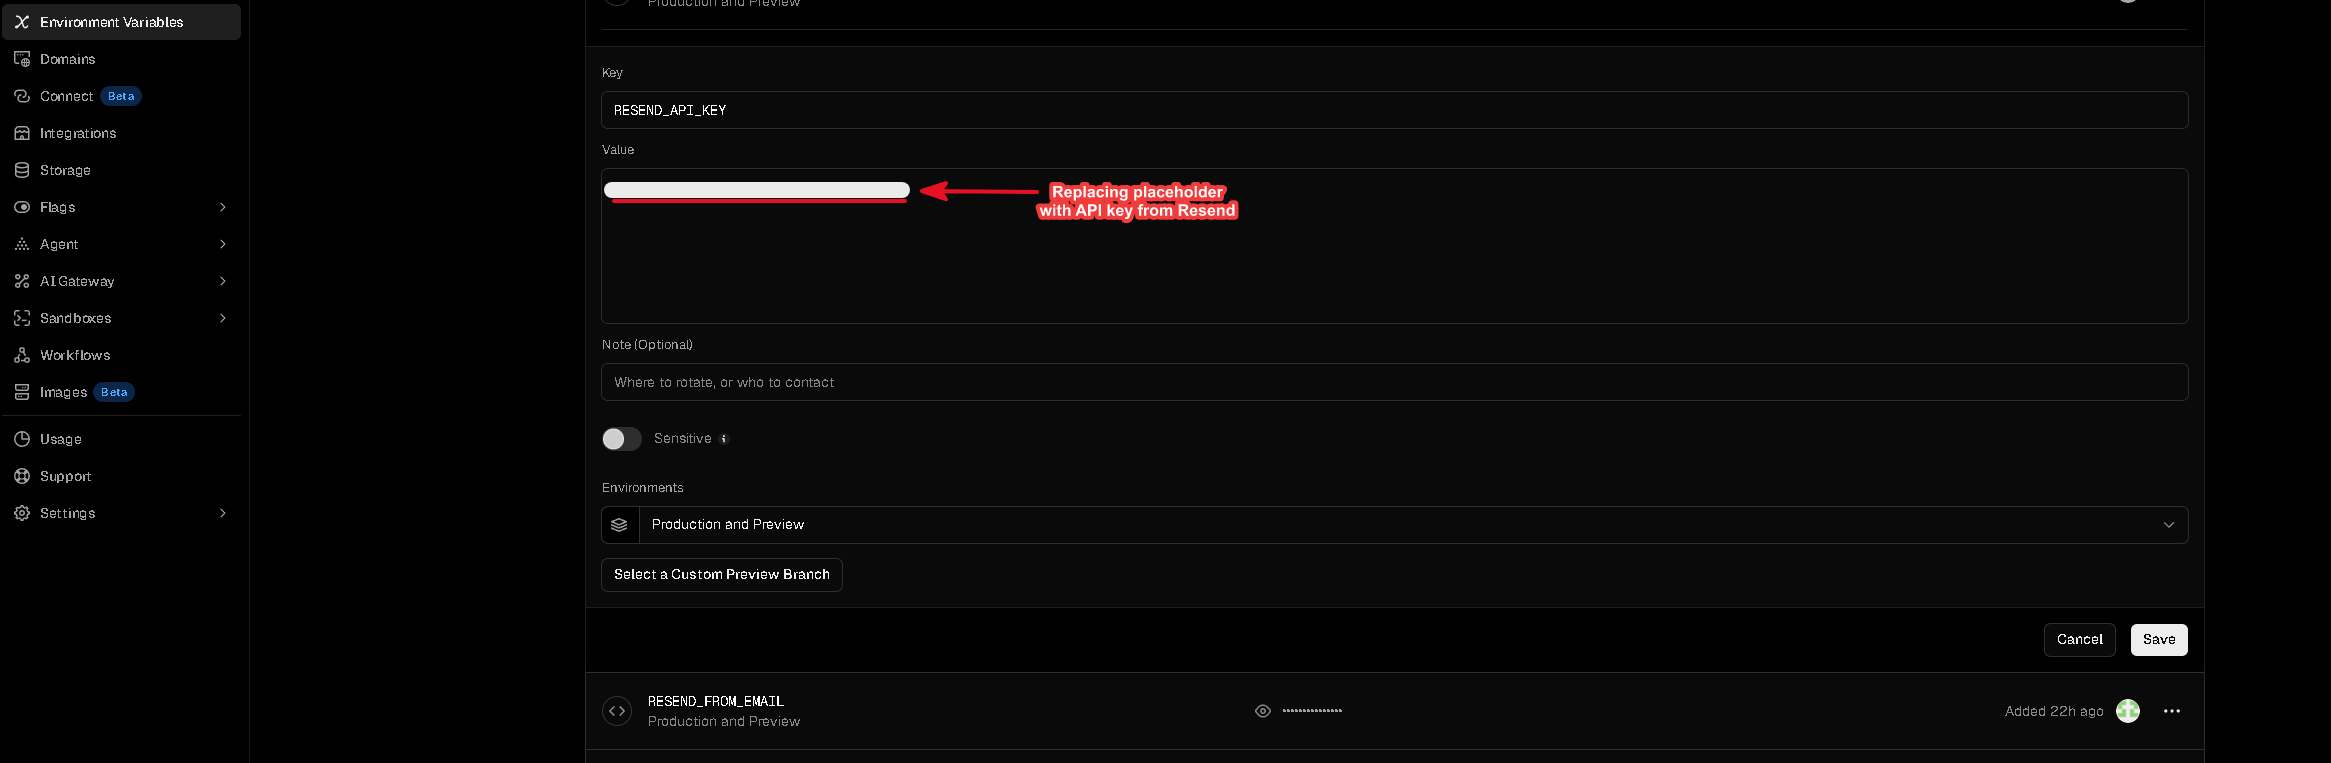2331x763 pixels.
Task: Click the Storage database icon
Action: [22, 170]
